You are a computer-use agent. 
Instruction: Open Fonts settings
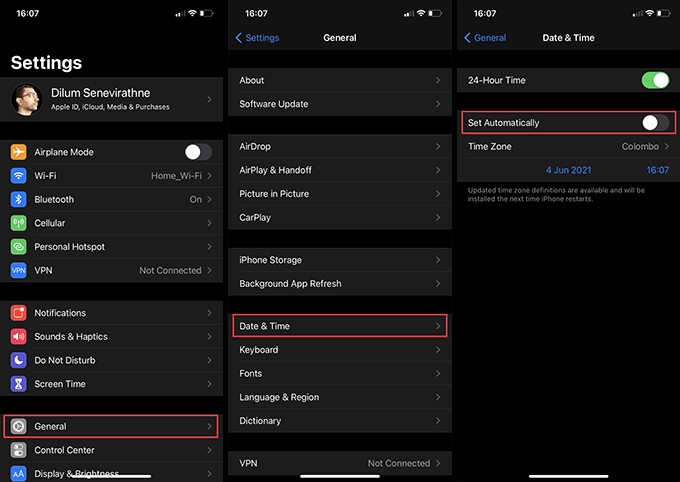[340, 374]
